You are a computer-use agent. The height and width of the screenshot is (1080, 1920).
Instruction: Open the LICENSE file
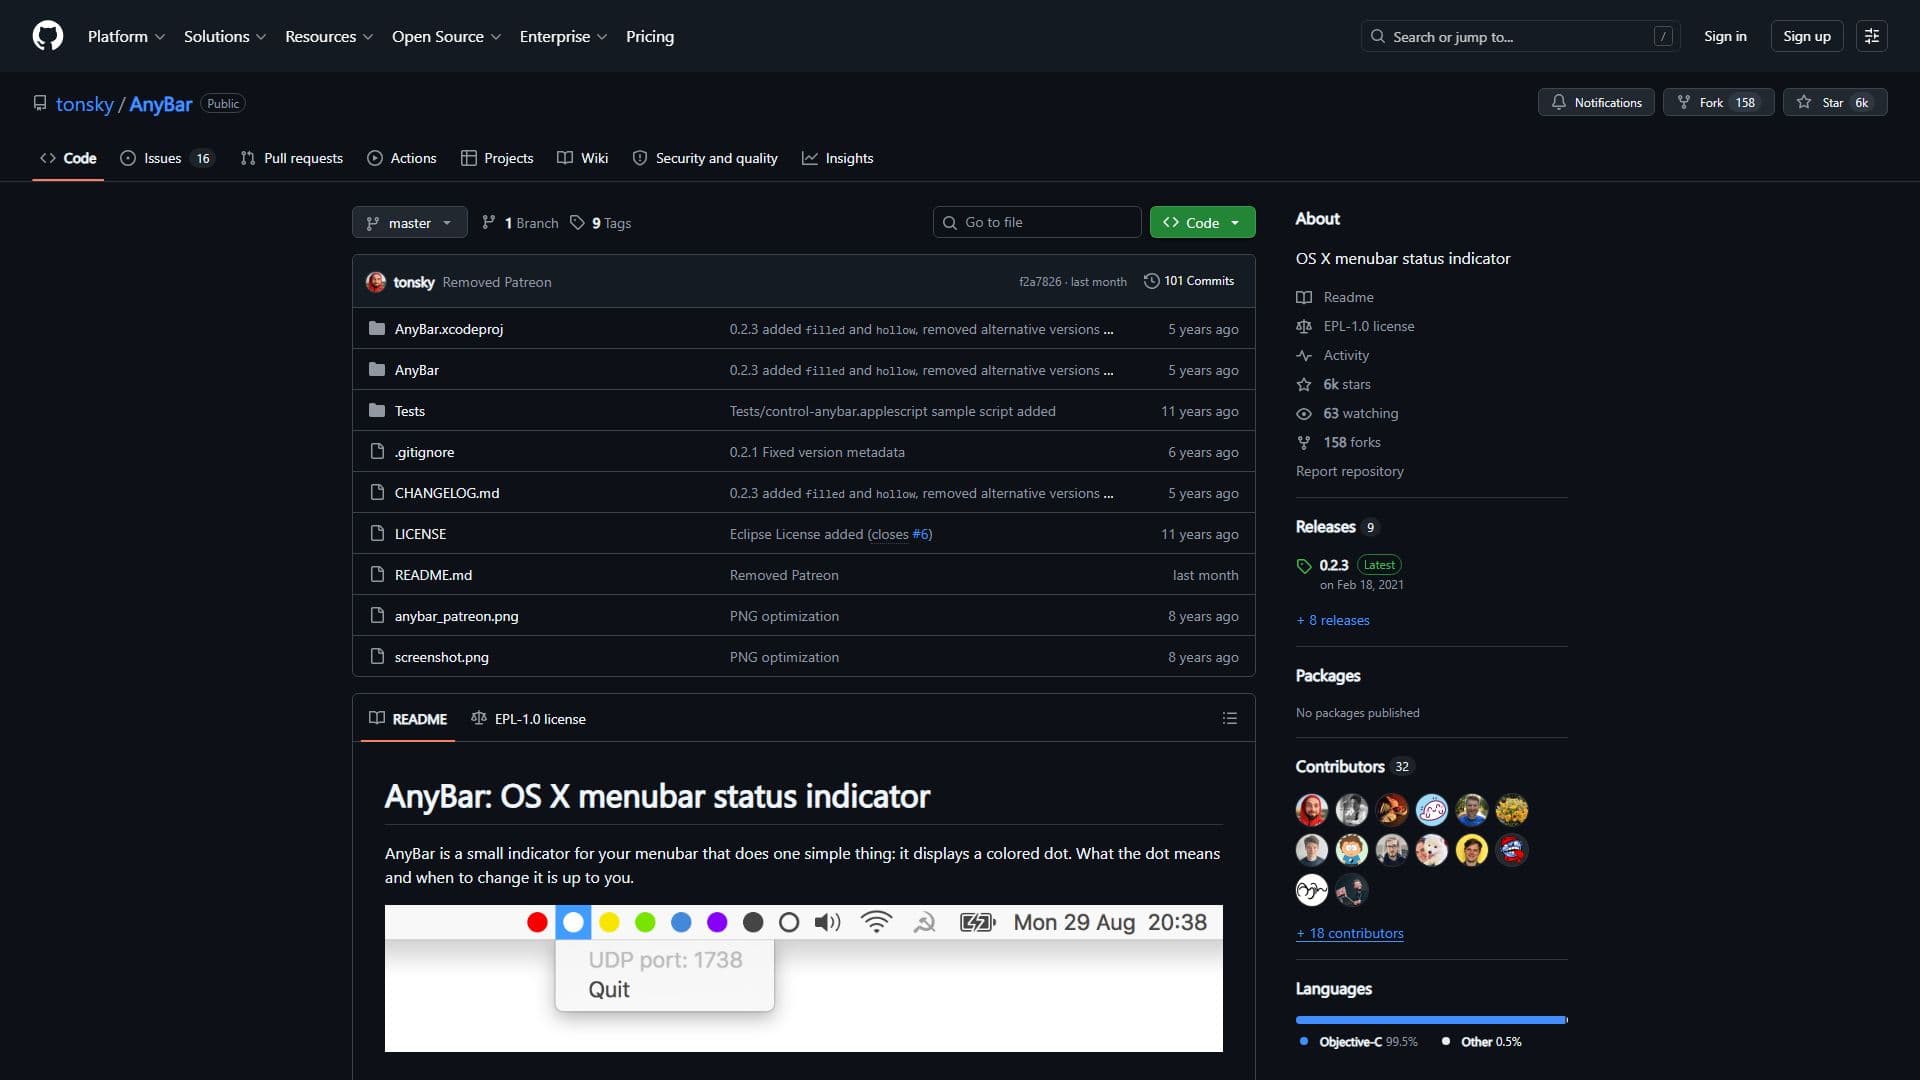click(420, 534)
